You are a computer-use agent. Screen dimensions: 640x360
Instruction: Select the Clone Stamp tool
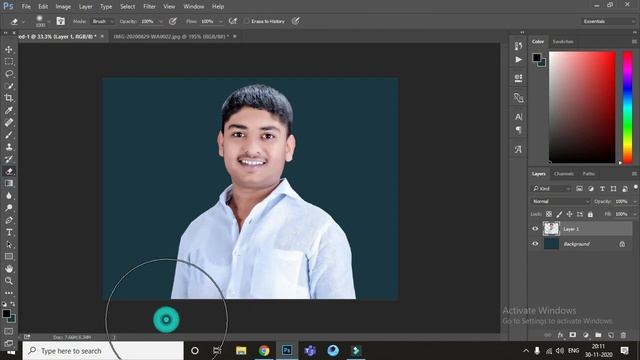[9, 147]
